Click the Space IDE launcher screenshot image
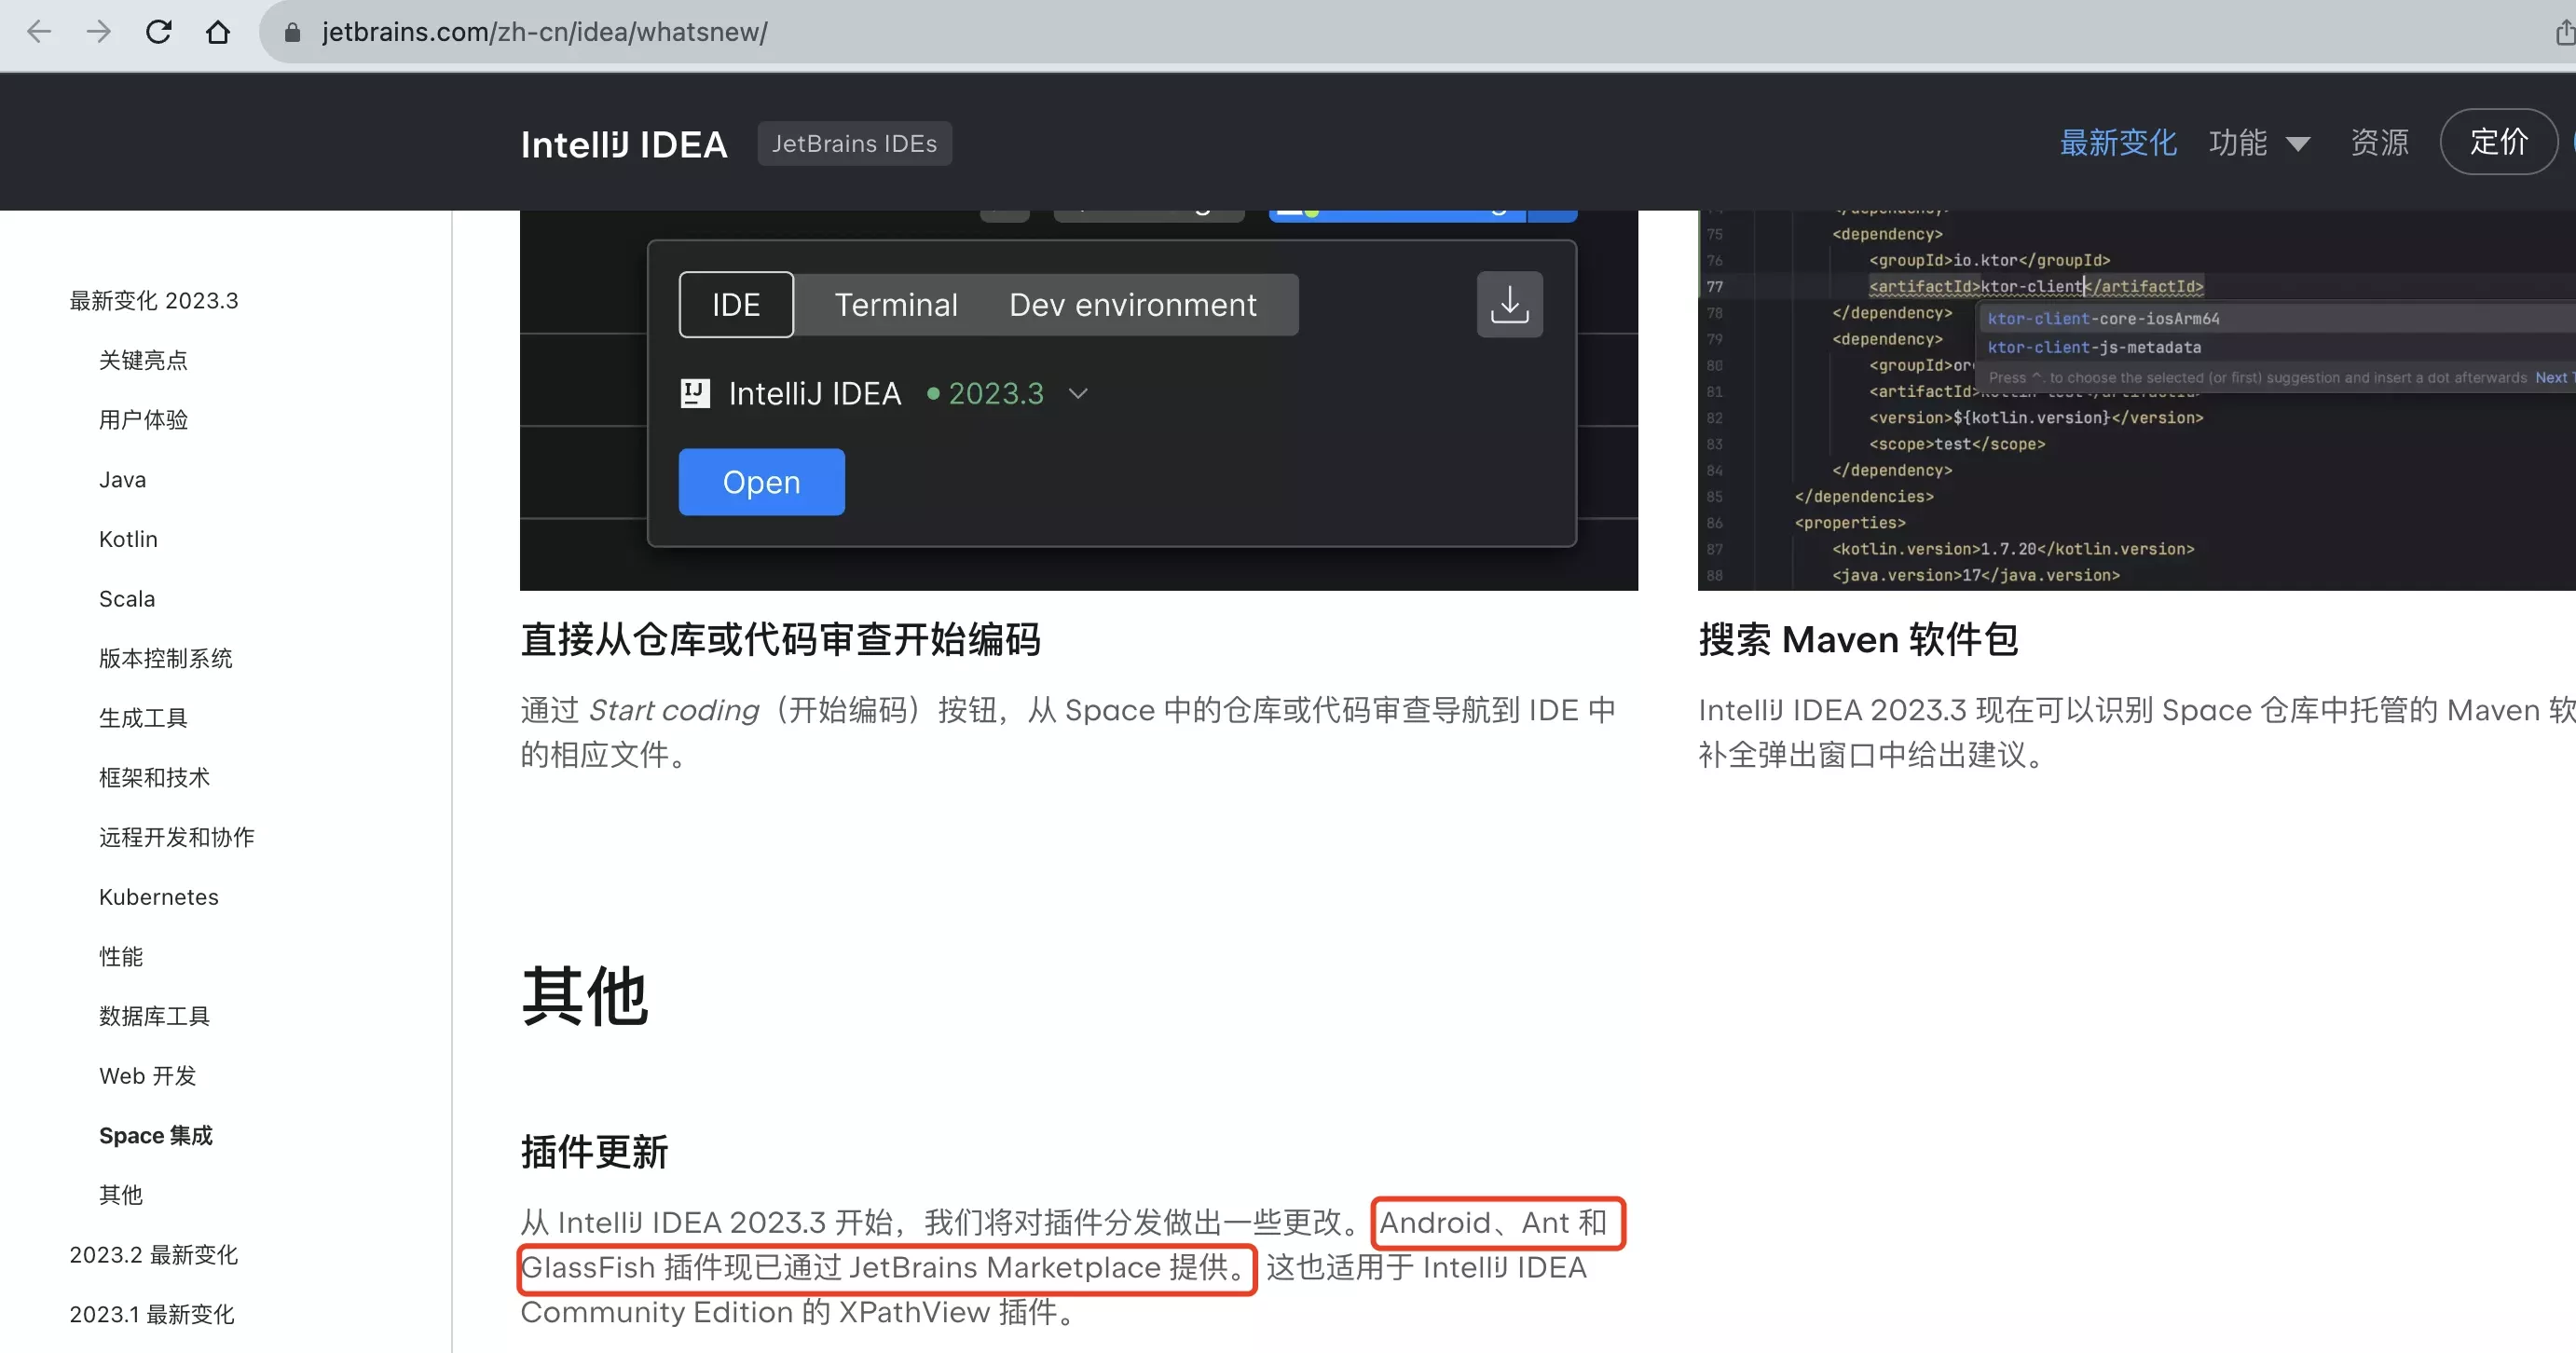This screenshot has height=1353, width=2576. (1079, 400)
